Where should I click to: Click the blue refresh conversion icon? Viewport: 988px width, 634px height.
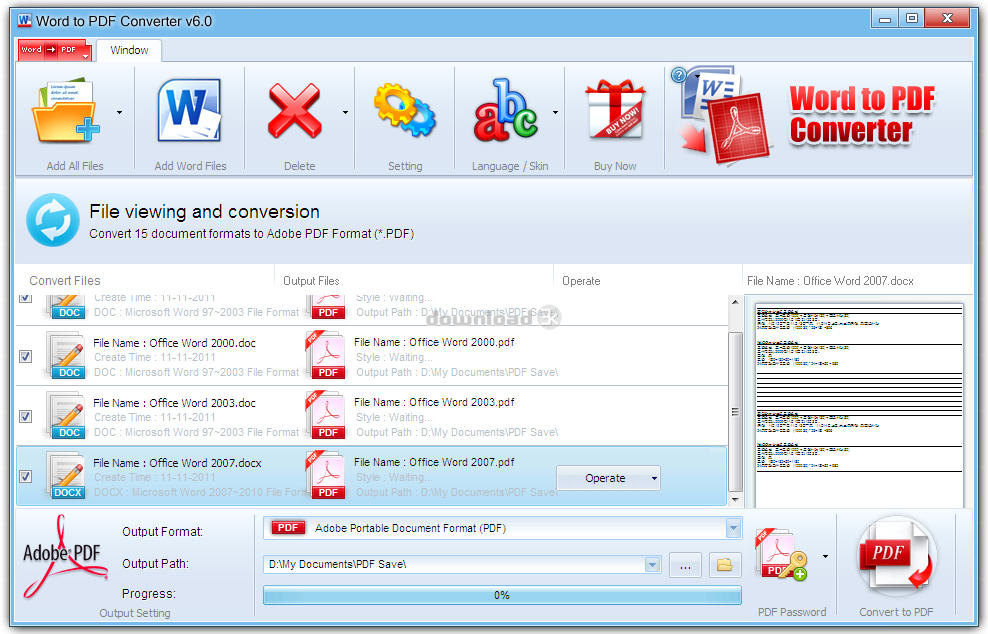pyautogui.click(x=53, y=220)
